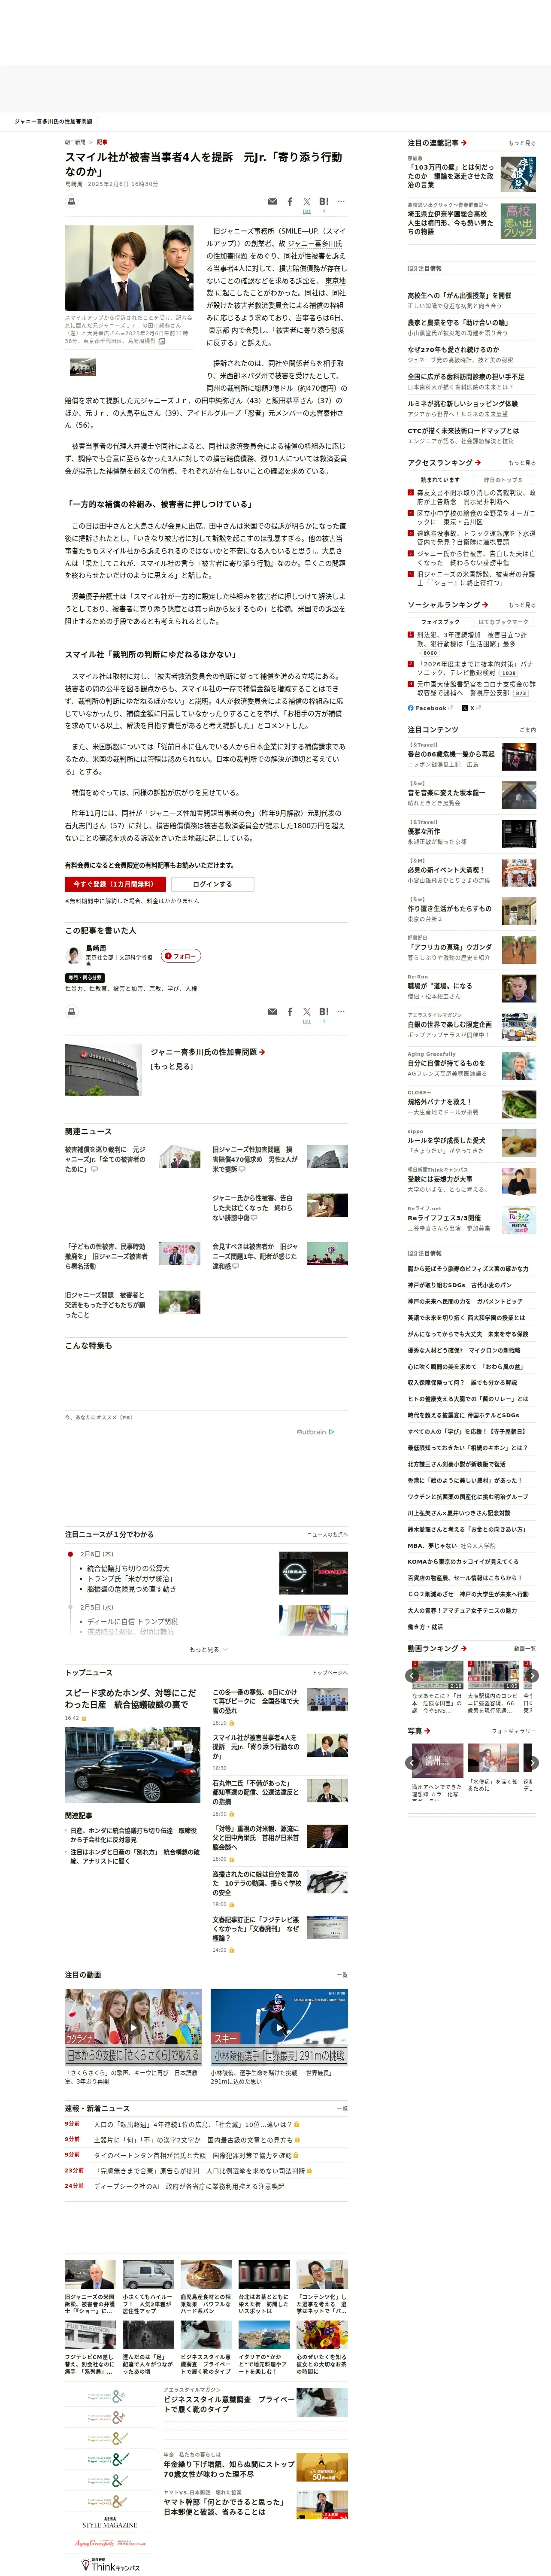This screenshot has width=551, height=2576.
Task: Open headline スピード求めたホンダ、対等にこだわった日産
Action: click(131, 1698)
